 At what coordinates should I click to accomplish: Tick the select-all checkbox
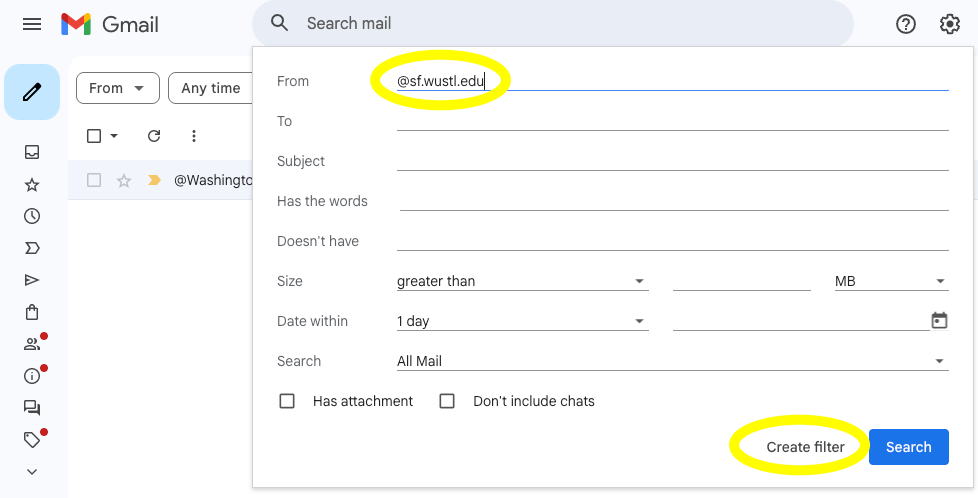pyautogui.click(x=94, y=135)
